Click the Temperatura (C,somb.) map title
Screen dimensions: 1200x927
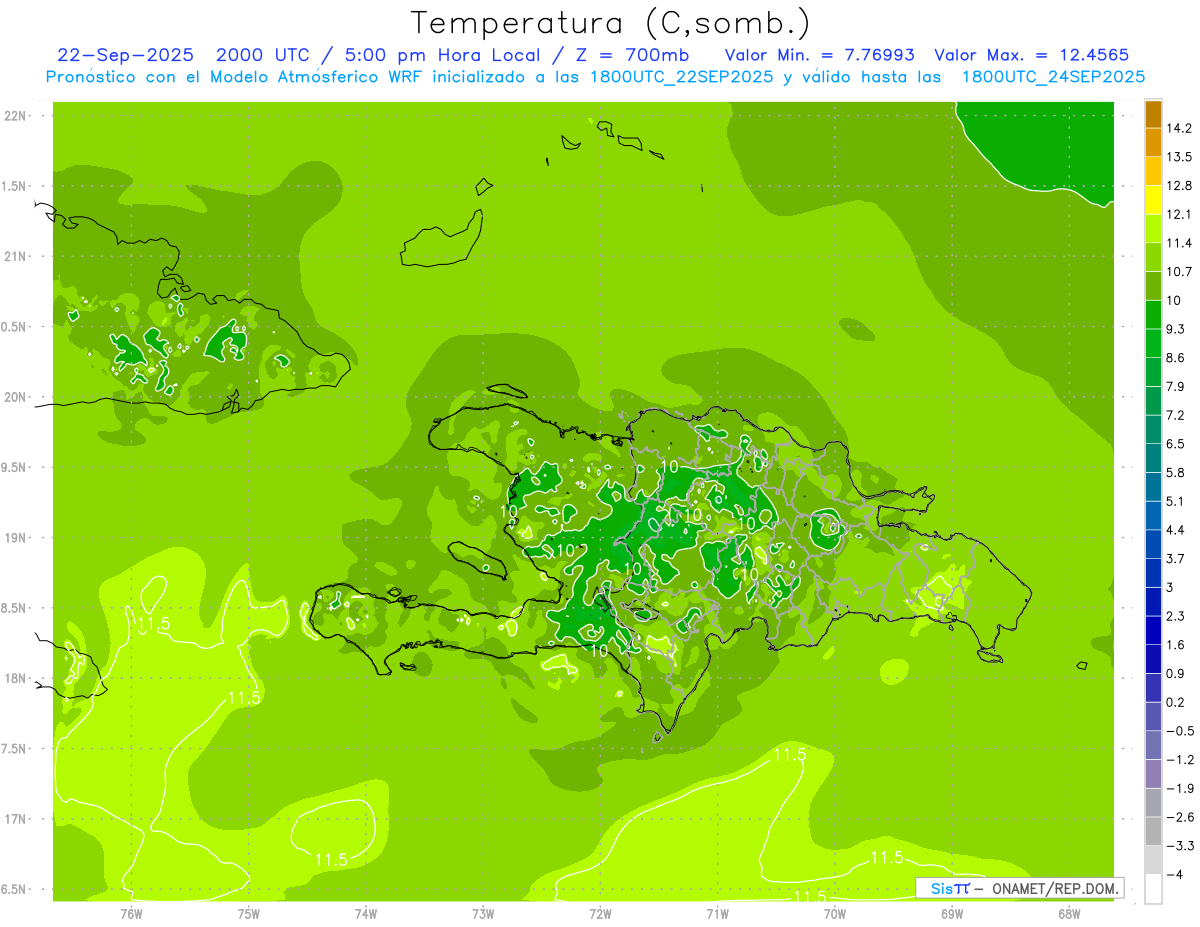click(611, 22)
